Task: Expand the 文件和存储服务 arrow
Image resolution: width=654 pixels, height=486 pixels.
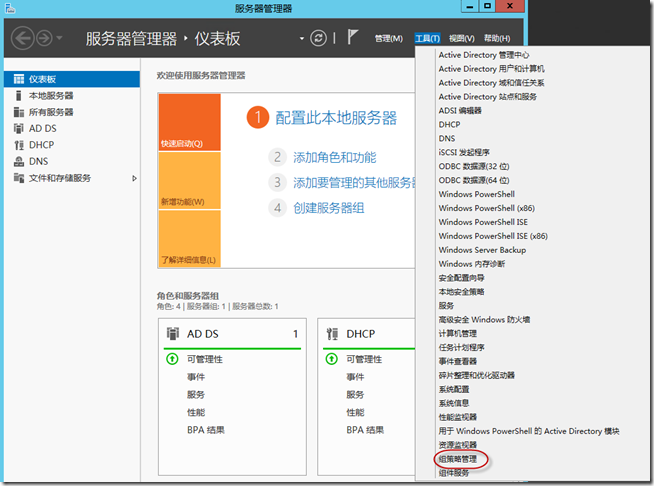Action: (x=134, y=178)
